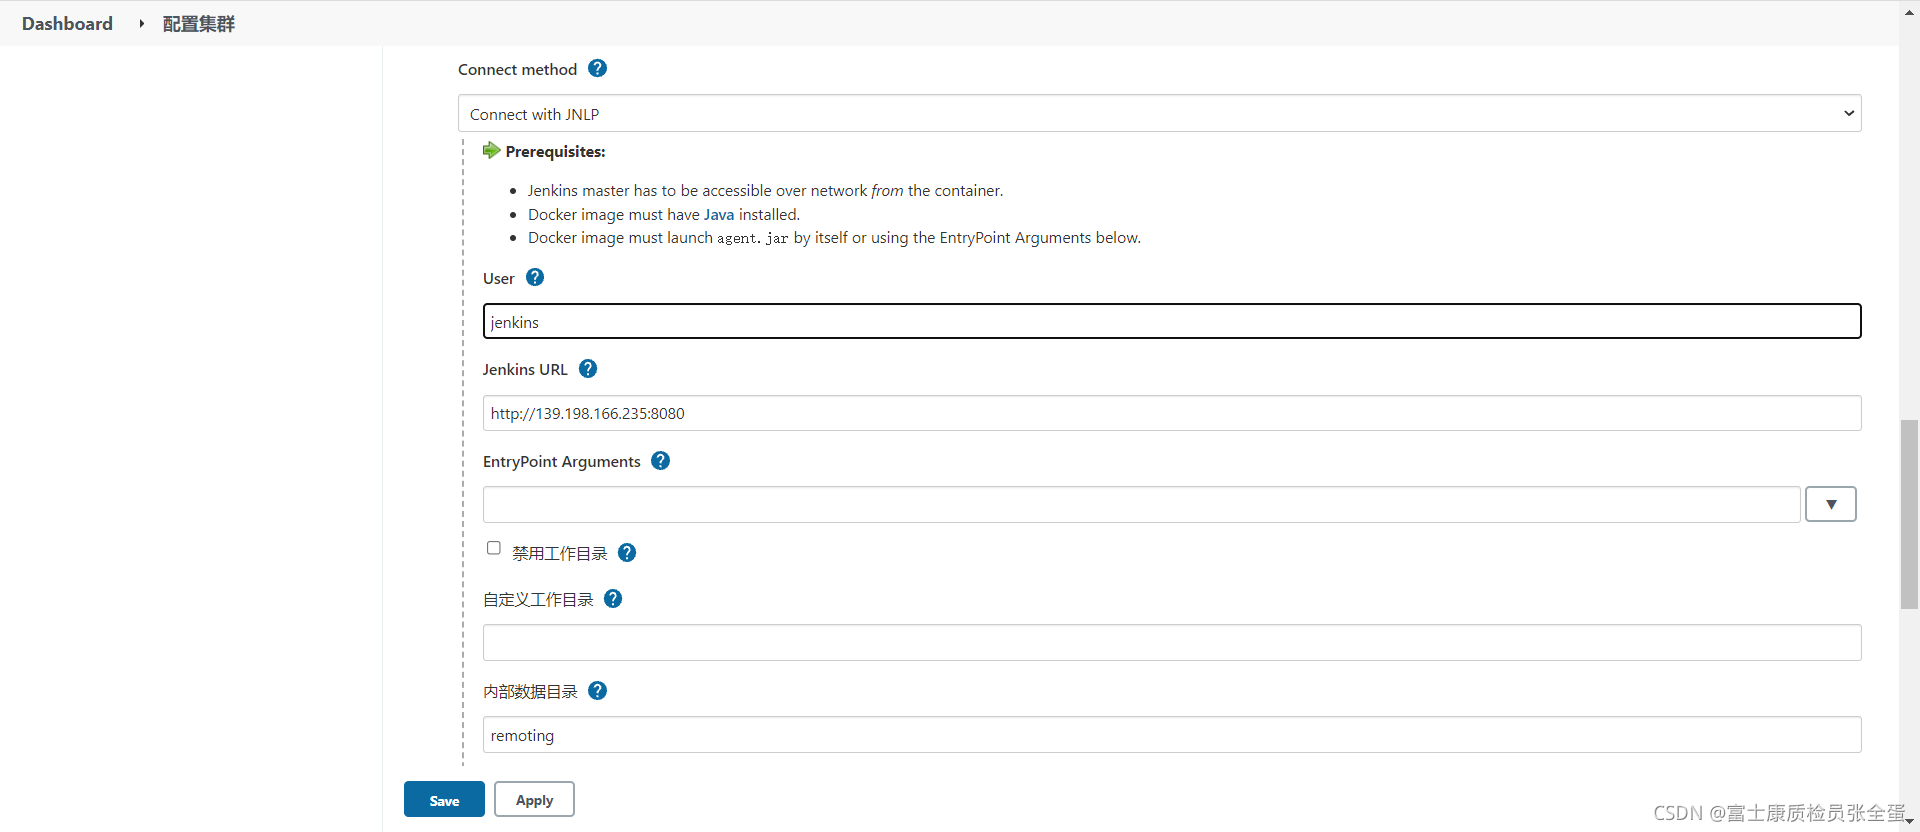Click the breadcrumb separator arrow
This screenshot has width=1920, height=832.
click(x=141, y=23)
